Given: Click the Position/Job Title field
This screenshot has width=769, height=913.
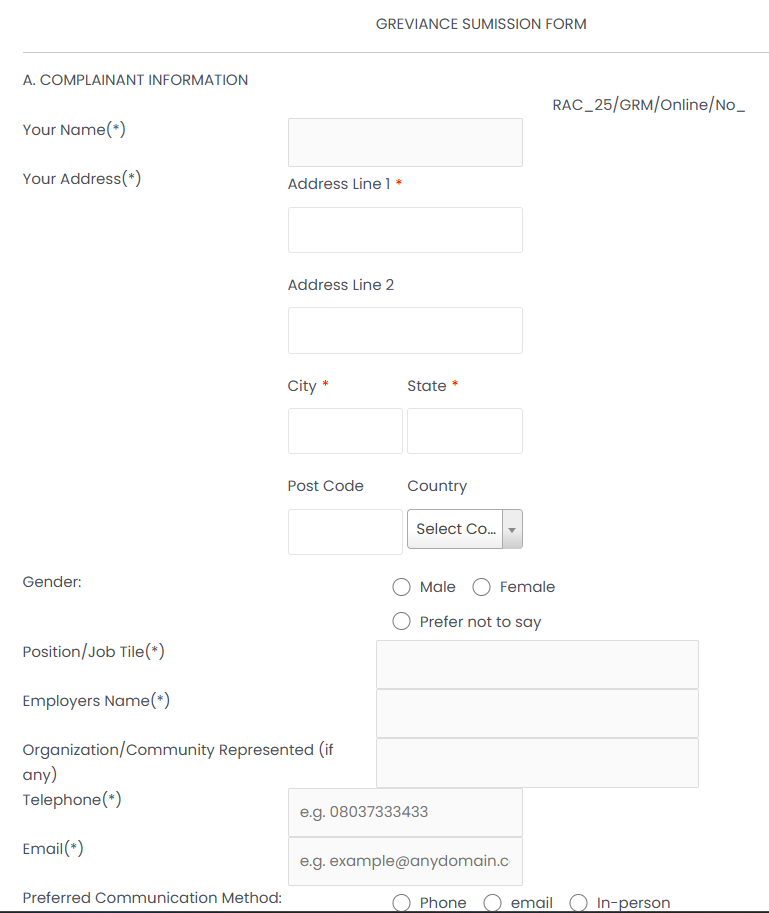Looking at the screenshot, I should (x=537, y=665).
